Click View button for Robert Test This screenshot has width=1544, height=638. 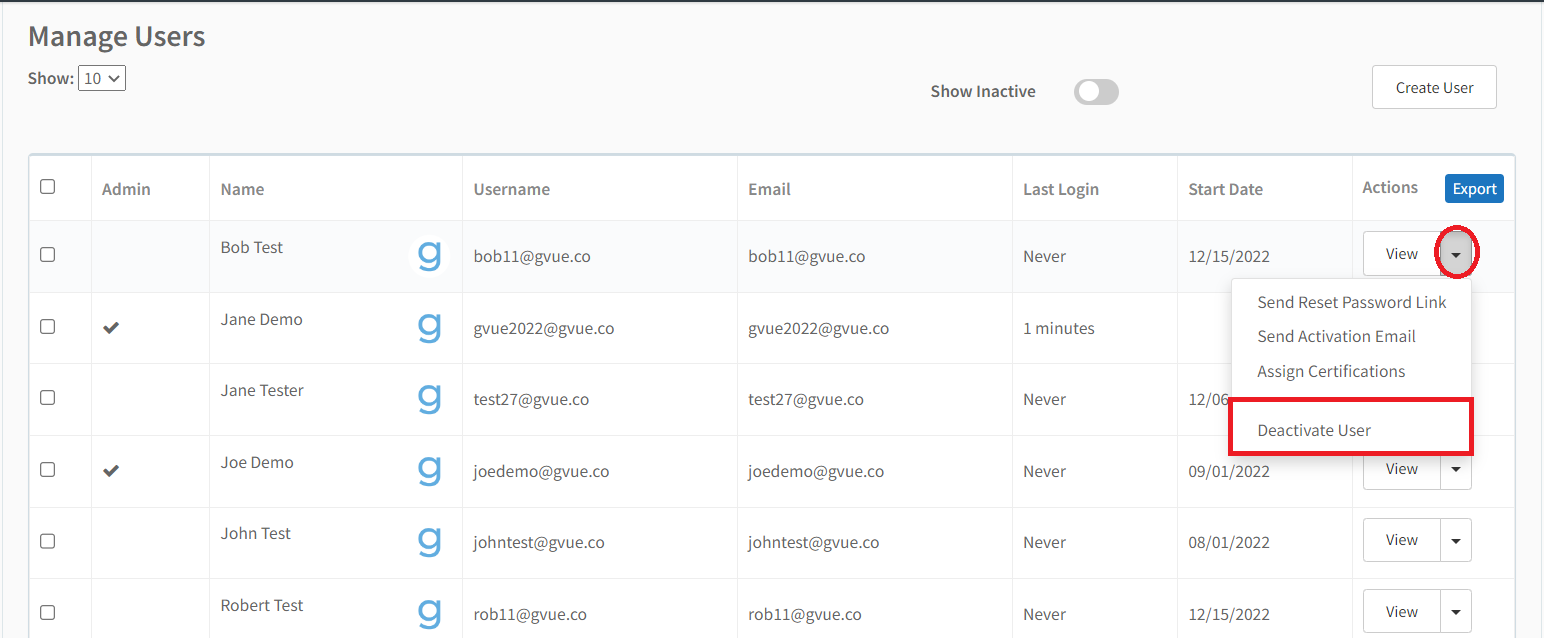(x=1401, y=612)
